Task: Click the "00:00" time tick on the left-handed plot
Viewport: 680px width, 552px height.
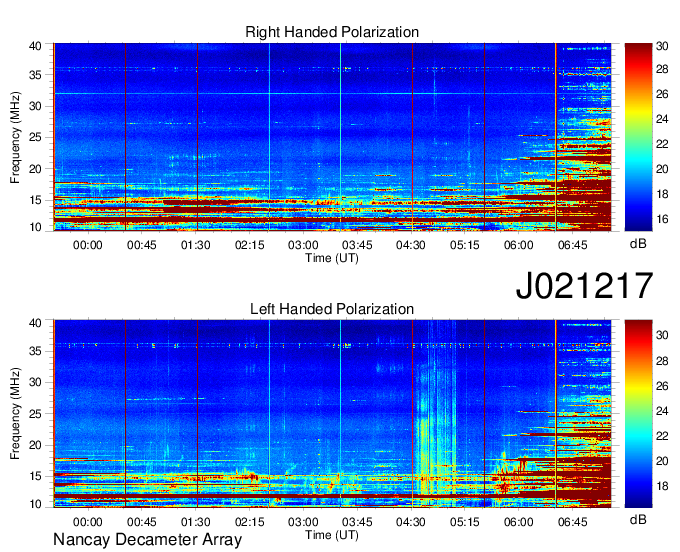Action: tap(88, 522)
